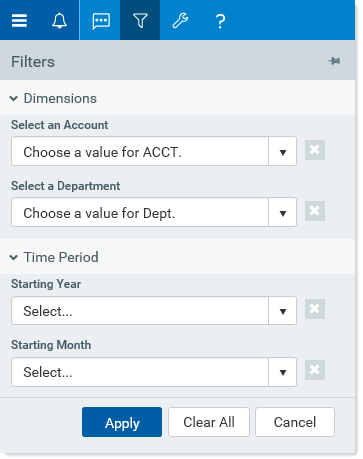Viewport: 363px width, 459px height.
Task: Apply the selected filters
Action: tap(122, 422)
